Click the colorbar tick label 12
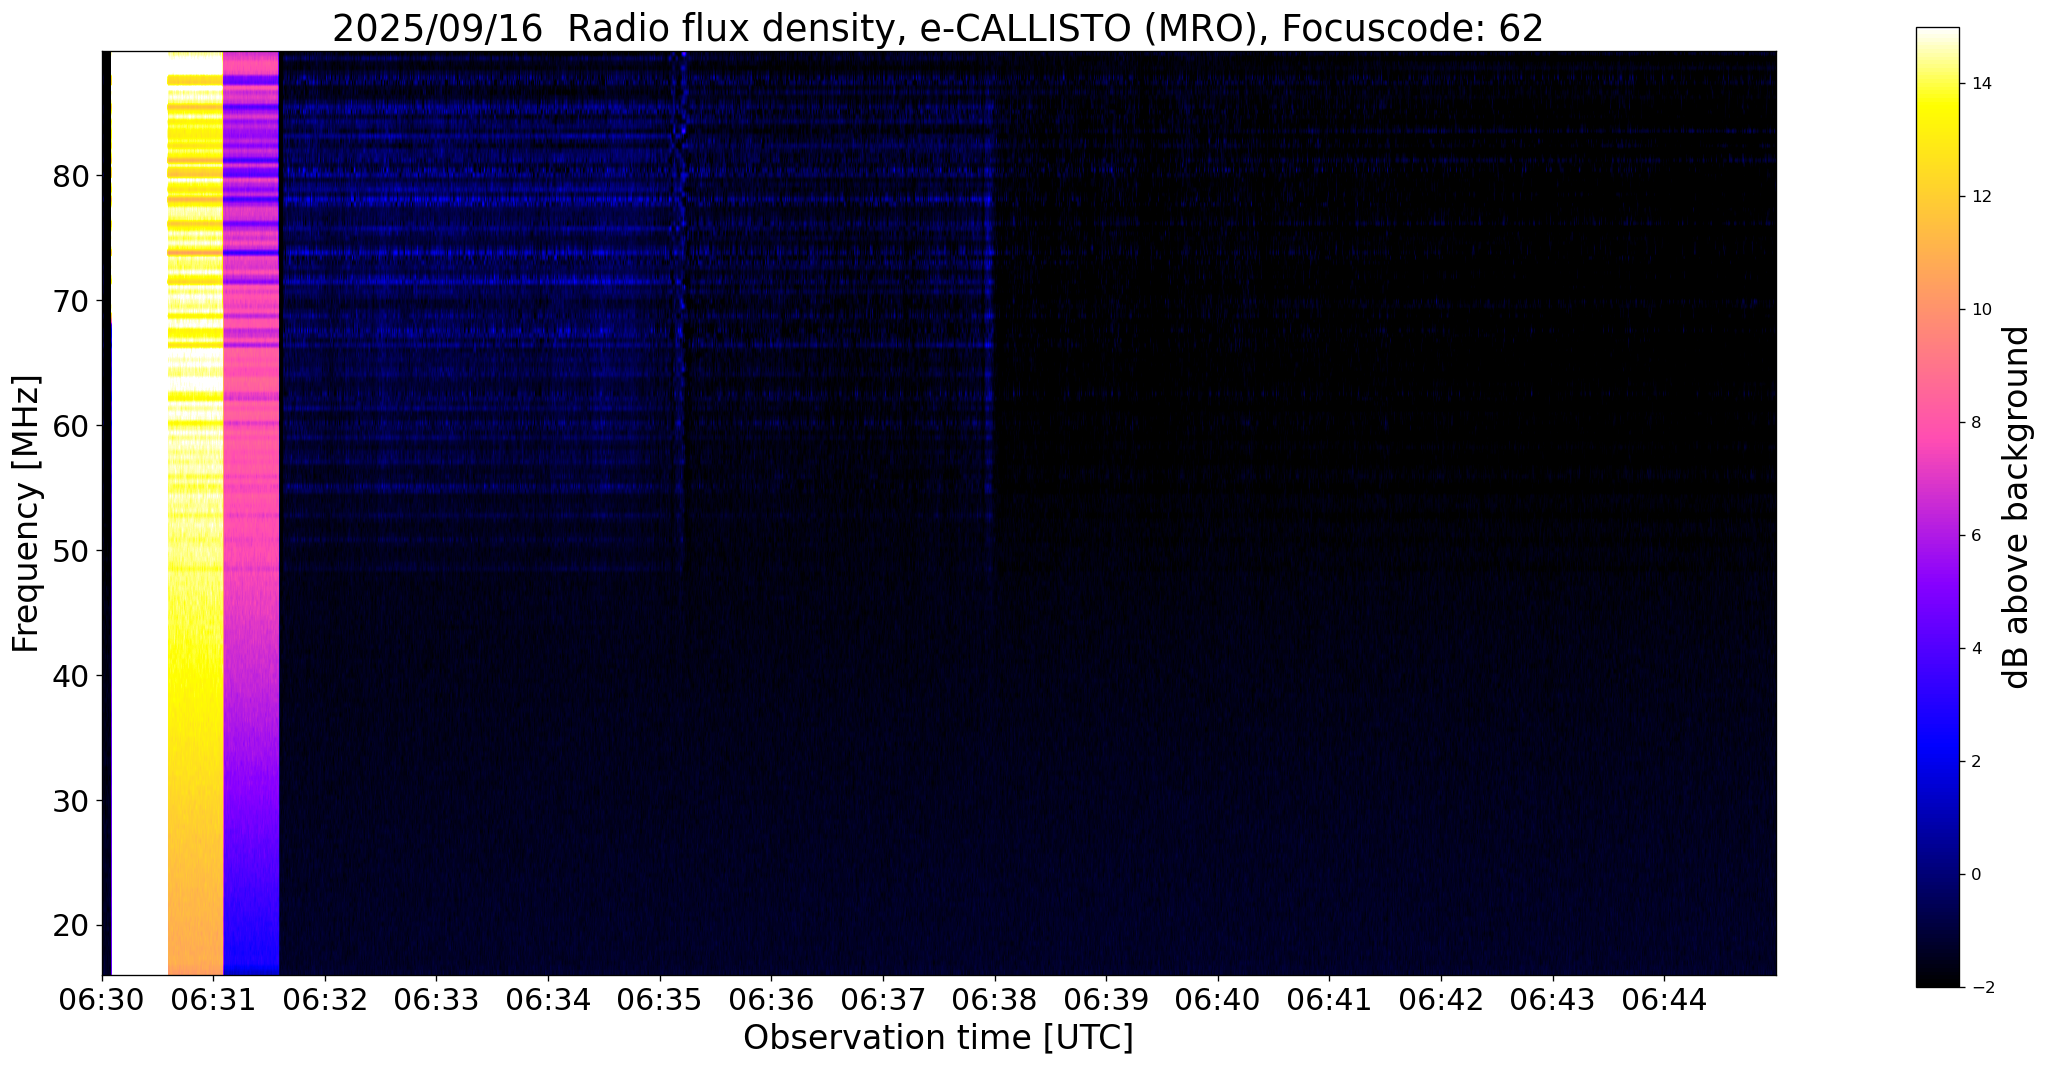 tap(1980, 197)
